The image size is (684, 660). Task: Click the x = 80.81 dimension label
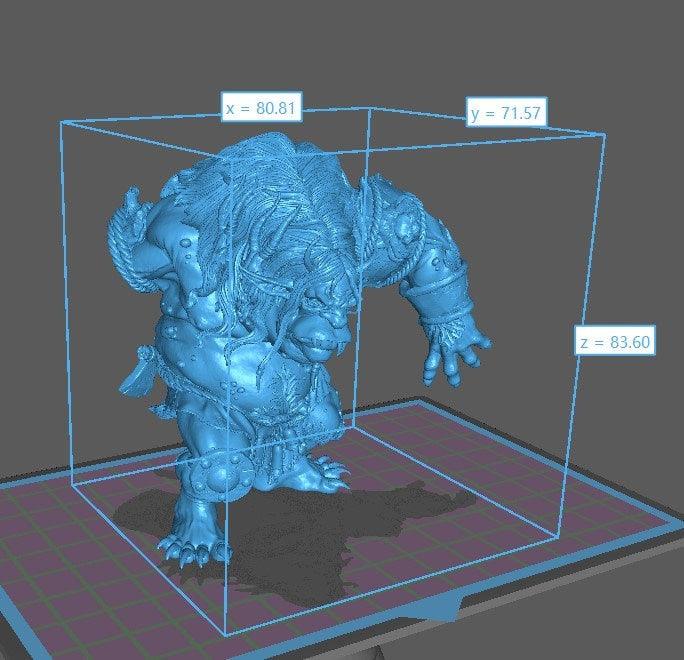tap(263, 107)
